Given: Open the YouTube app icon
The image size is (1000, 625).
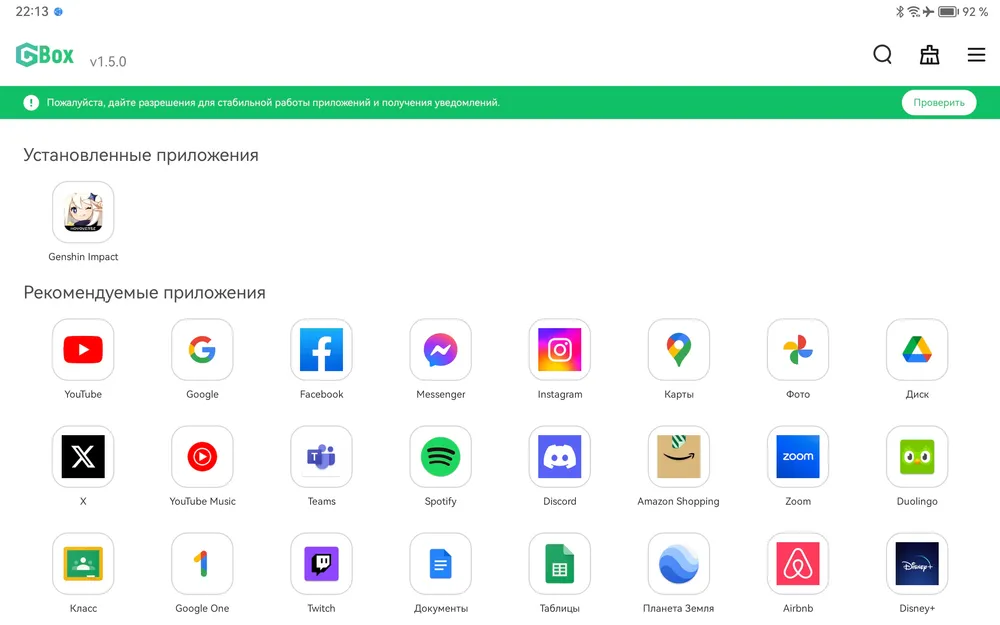Looking at the screenshot, I should coord(83,350).
